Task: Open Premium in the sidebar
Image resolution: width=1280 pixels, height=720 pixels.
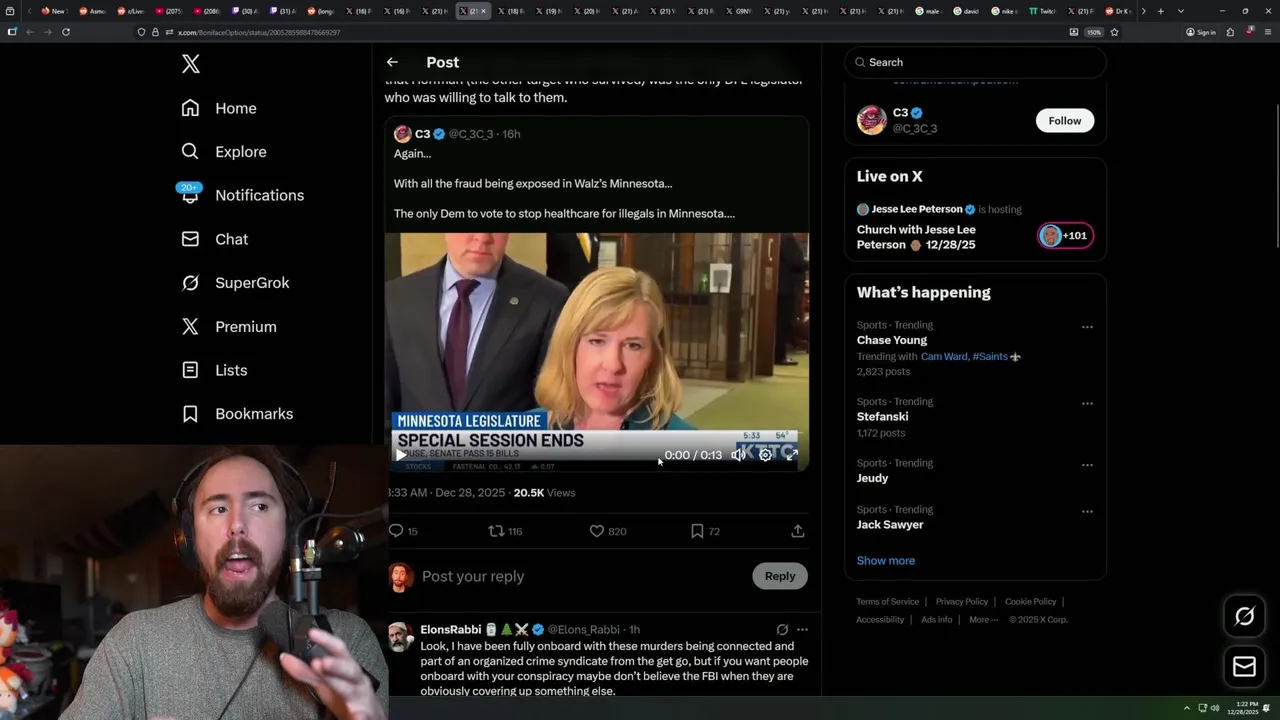Action: [x=229, y=327]
